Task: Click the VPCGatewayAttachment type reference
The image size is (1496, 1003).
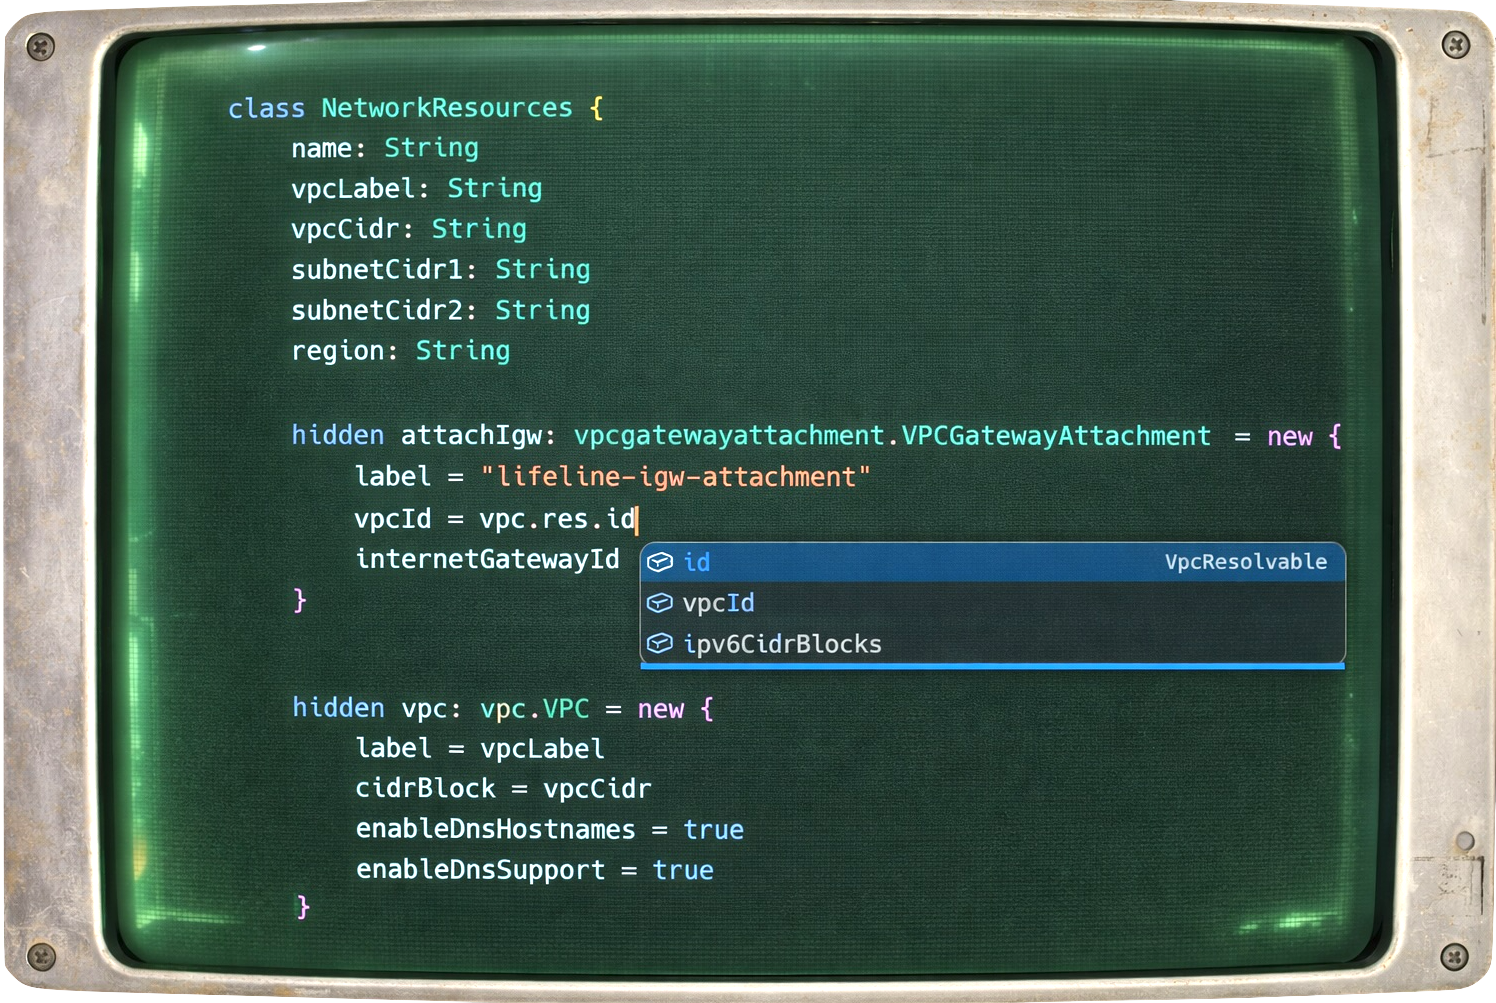Action: coord(1055,436)
